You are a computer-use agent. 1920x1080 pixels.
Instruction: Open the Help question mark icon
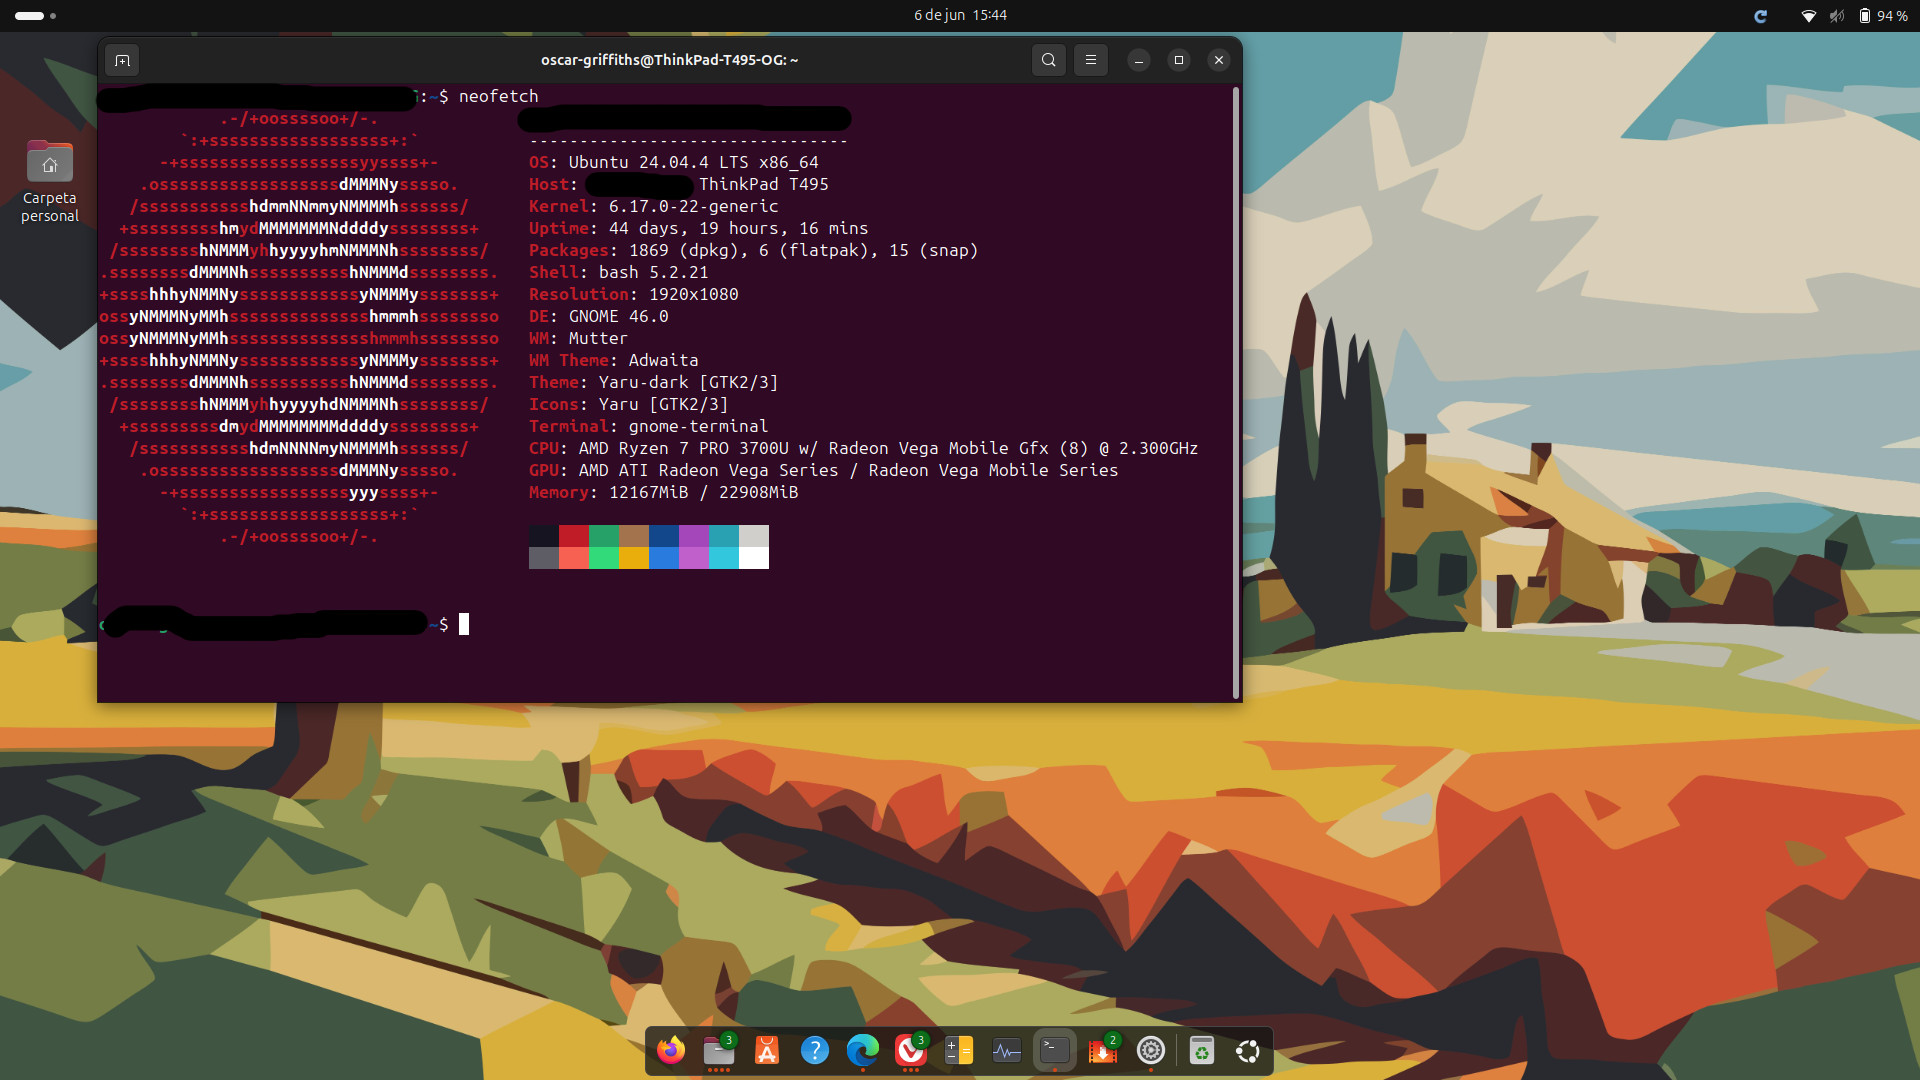point(815,1050)
